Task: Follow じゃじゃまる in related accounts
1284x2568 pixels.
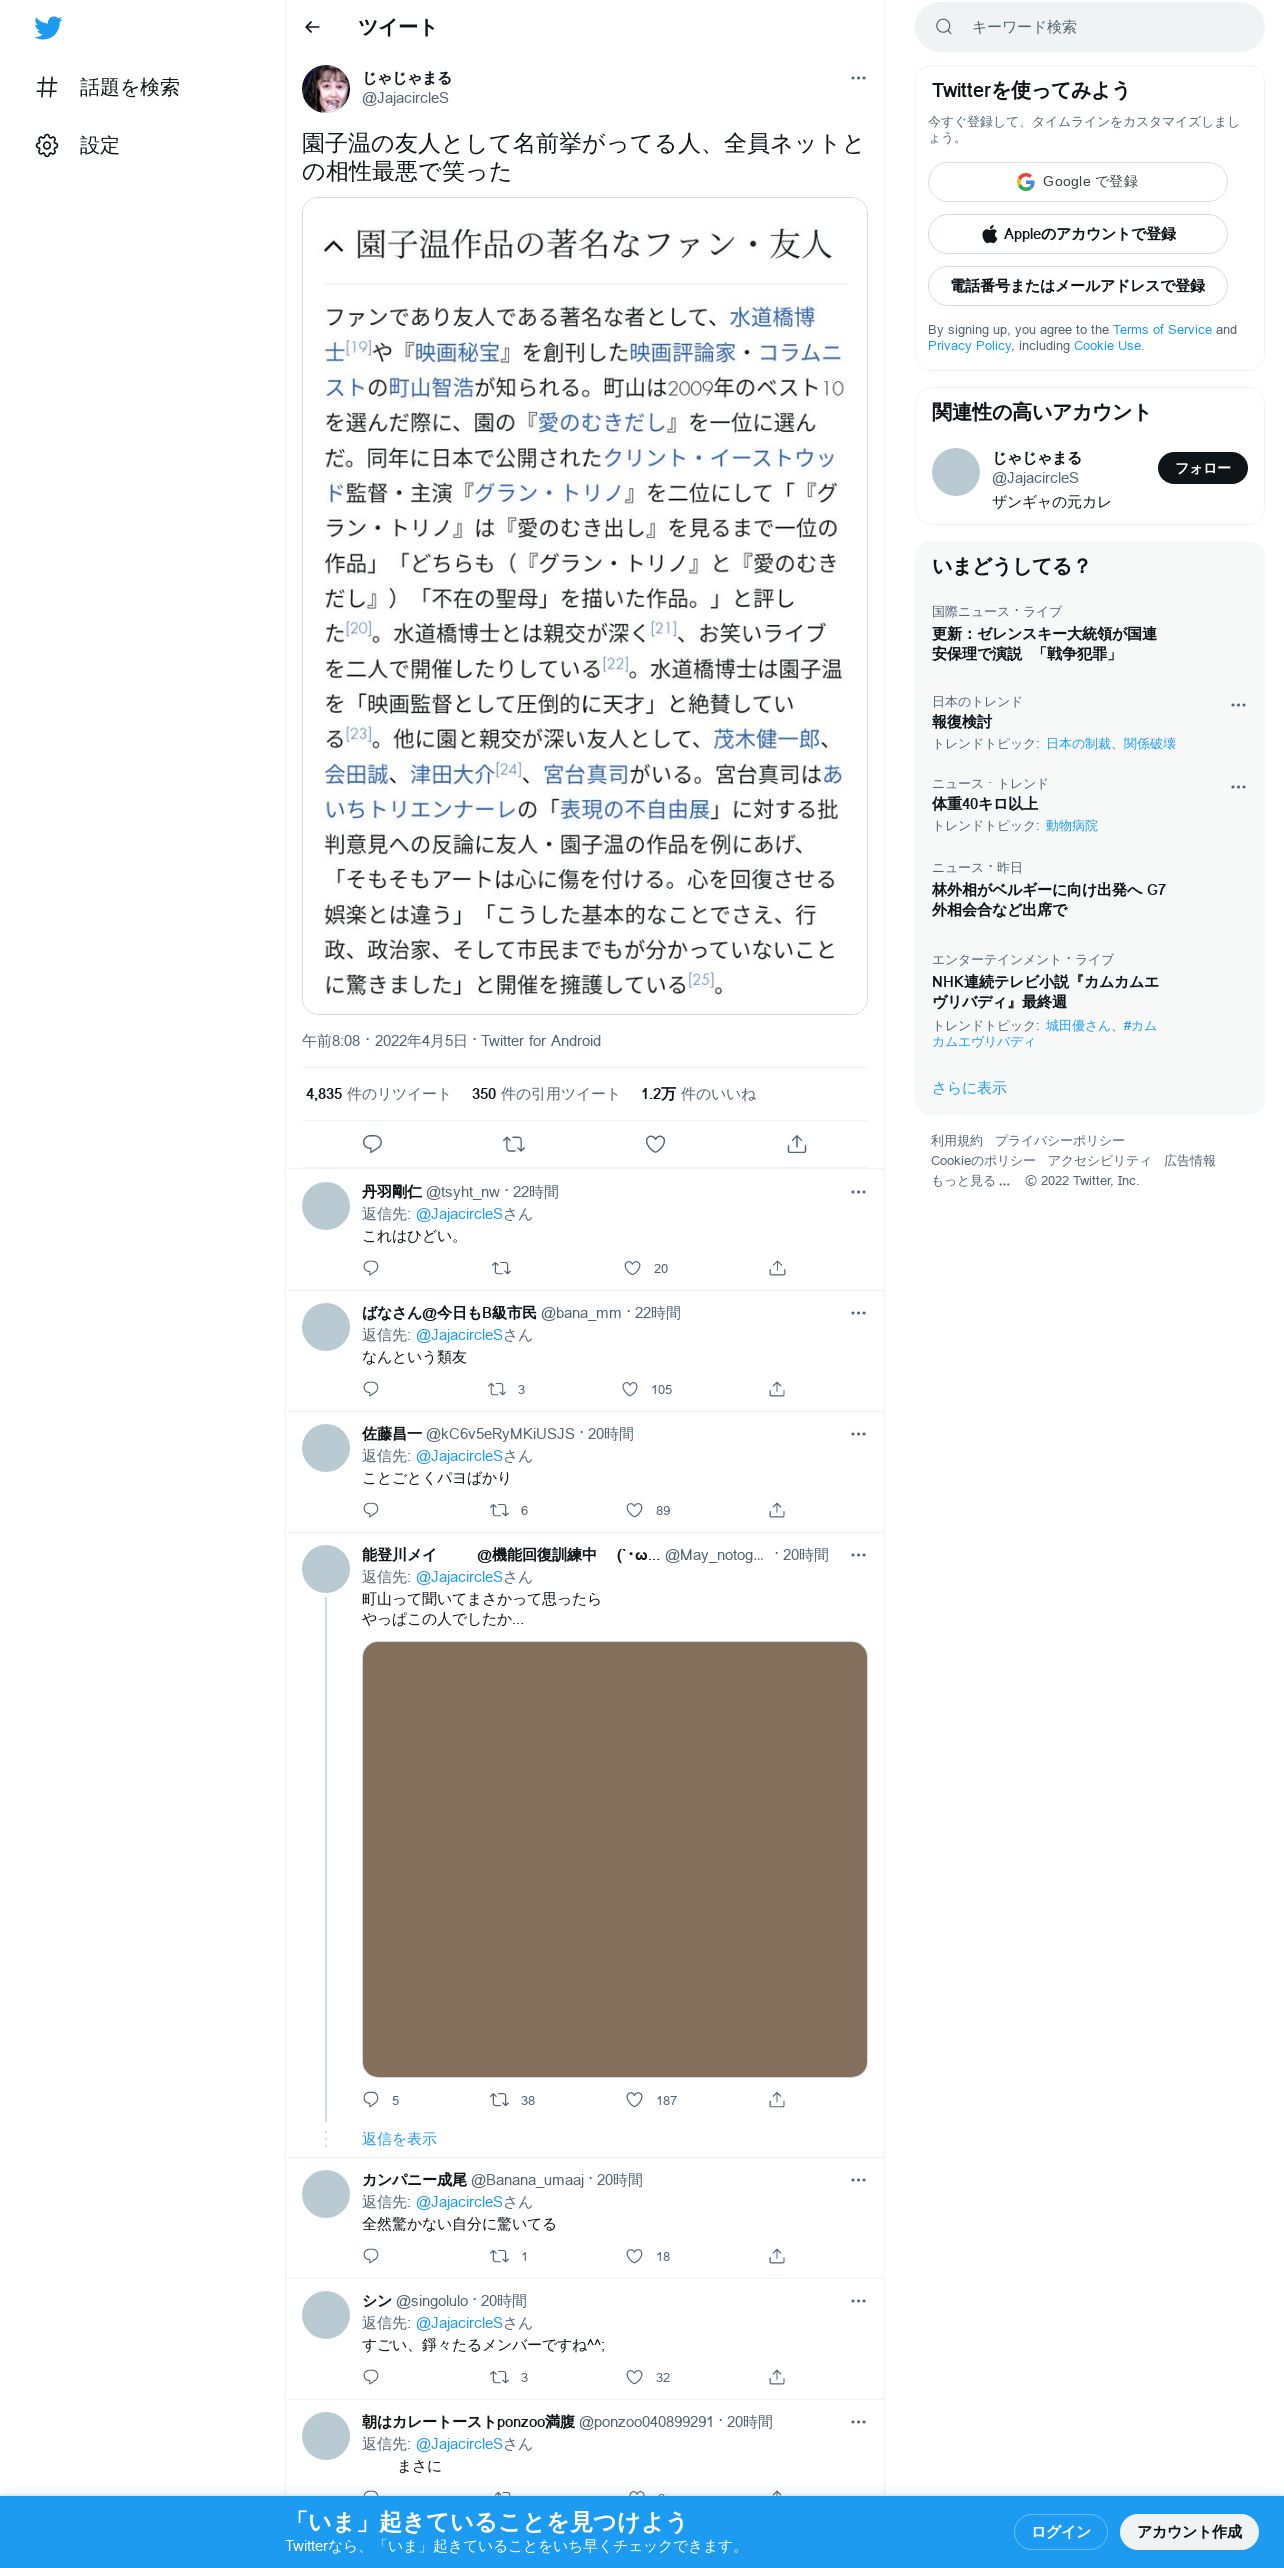Action: pyautogui.click(x=1203, y=468)
